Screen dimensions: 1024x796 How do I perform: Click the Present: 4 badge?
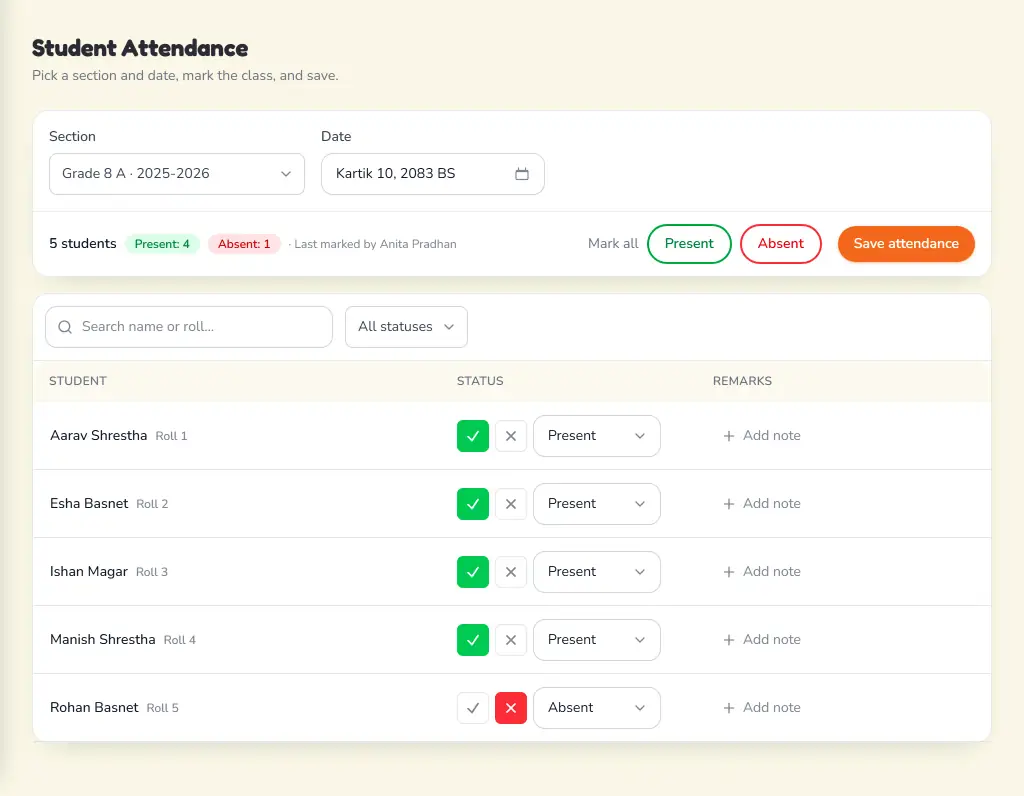pyautogui.click(x=162, y=244)
